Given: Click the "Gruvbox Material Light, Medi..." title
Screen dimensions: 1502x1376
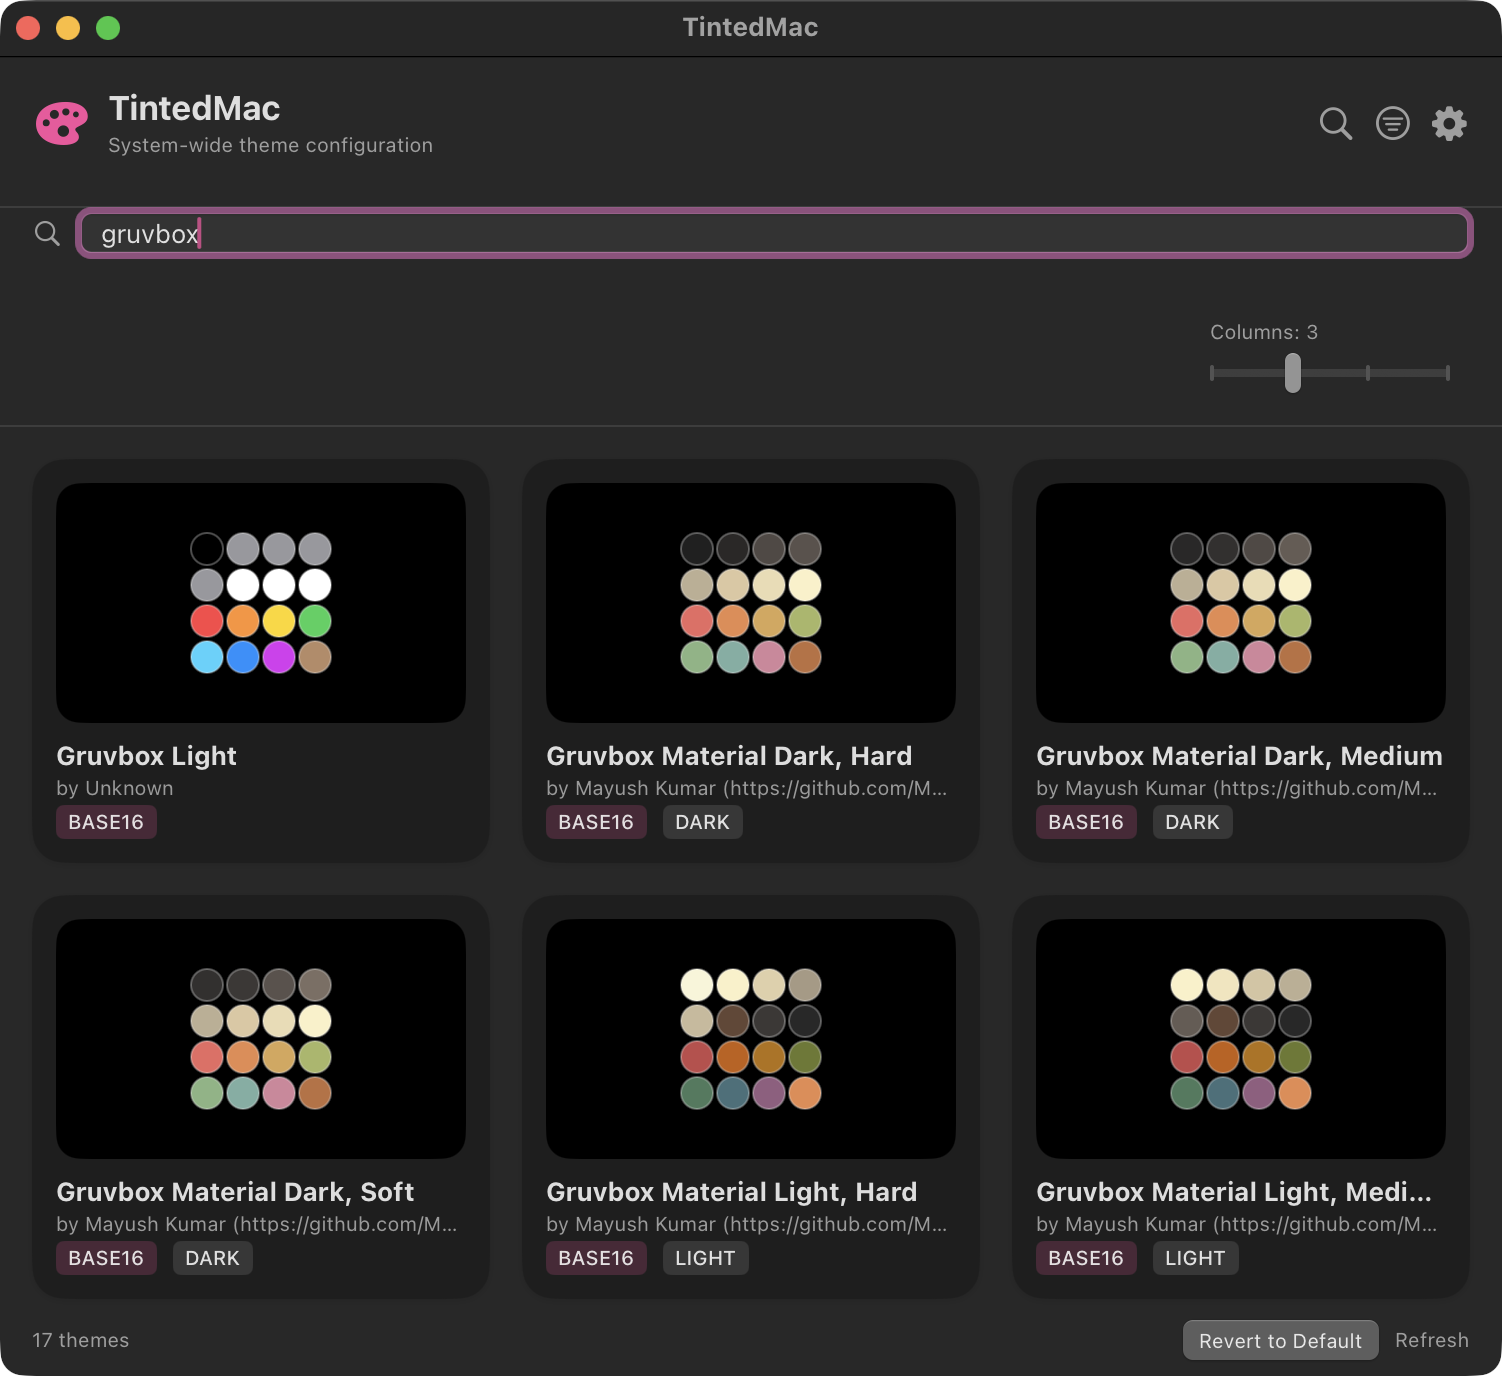Looking at the screenshot, I should pyautogui.click(x=1234, y=1192).
